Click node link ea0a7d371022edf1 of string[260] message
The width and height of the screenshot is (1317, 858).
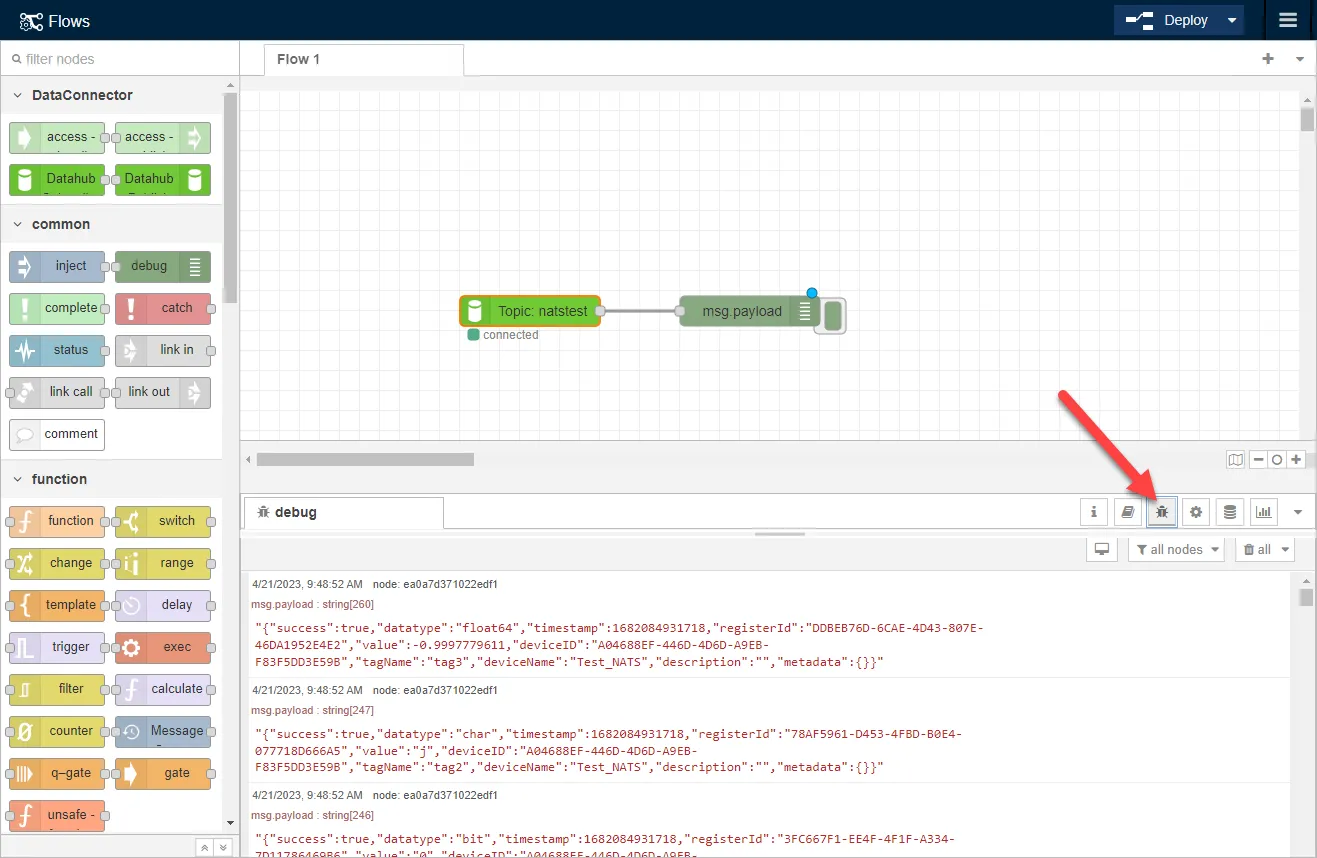[435, 584]
